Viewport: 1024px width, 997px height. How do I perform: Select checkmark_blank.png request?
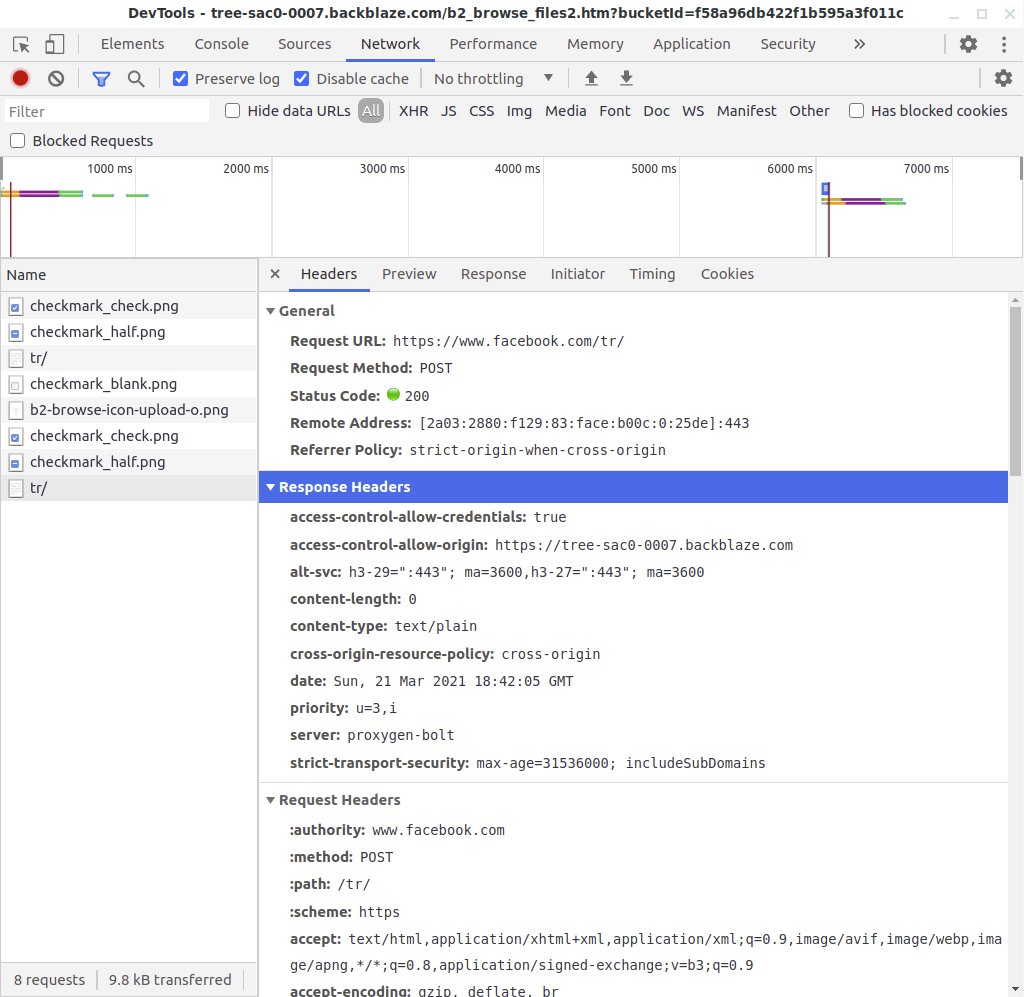click(x=129, y=384)
